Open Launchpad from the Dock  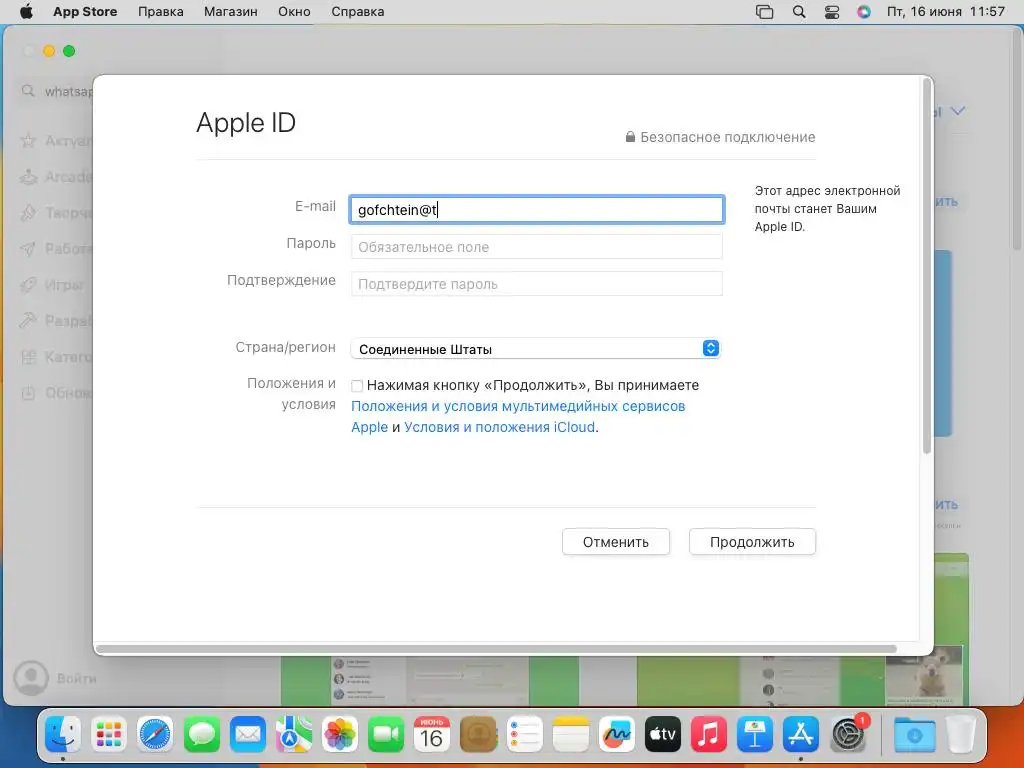[x=109, y=735]
